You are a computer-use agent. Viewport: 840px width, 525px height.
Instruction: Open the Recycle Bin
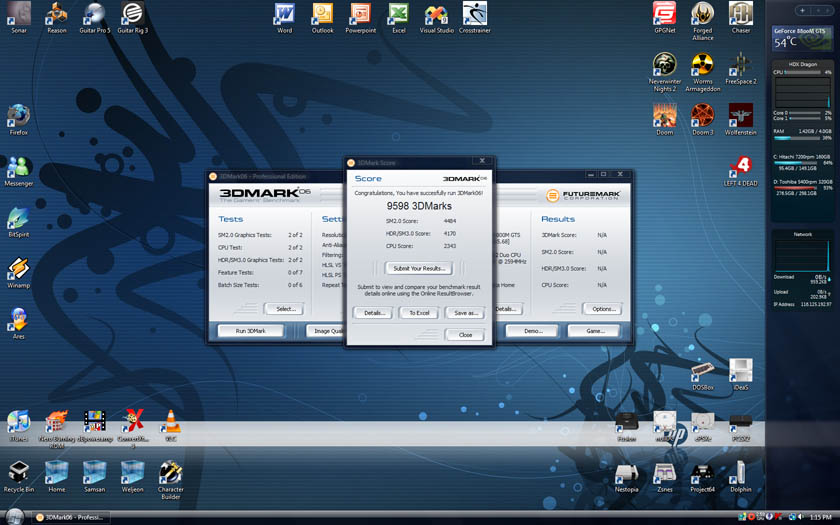(x=19, y=476)
